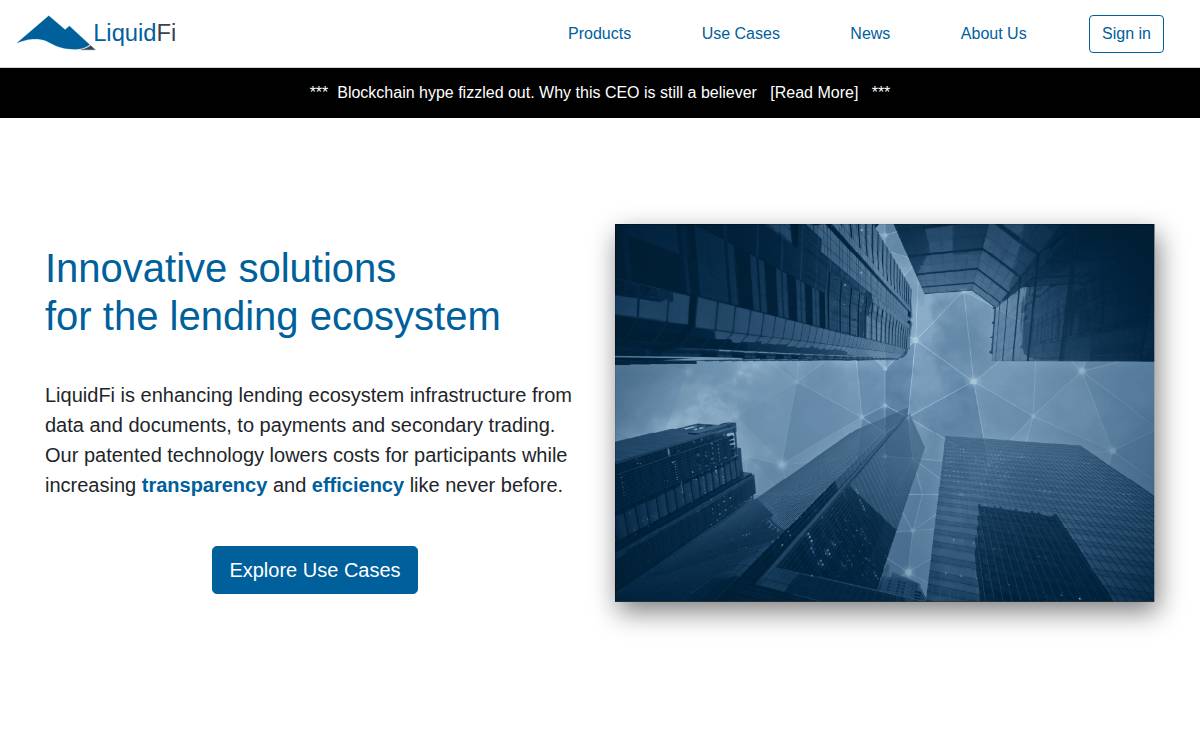Click the skyscraper network hero image
This screenshot has width=1200, height=750.
click(x=884, y=413)
